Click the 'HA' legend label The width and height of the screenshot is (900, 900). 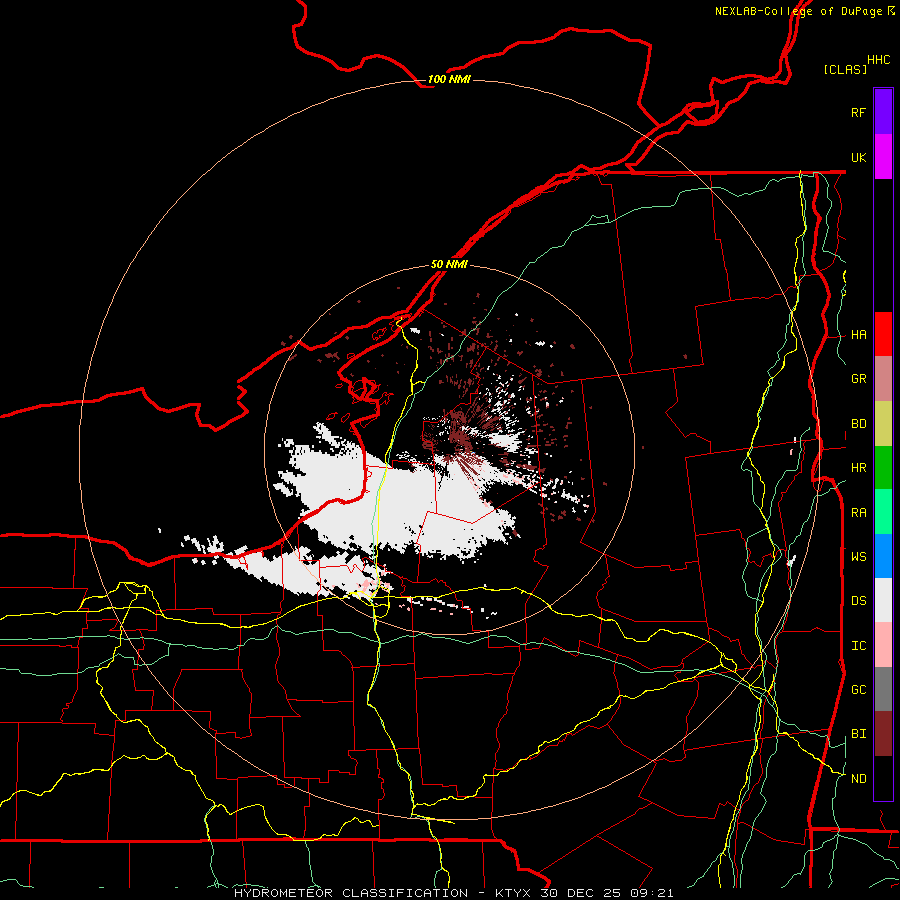point(858,335)
